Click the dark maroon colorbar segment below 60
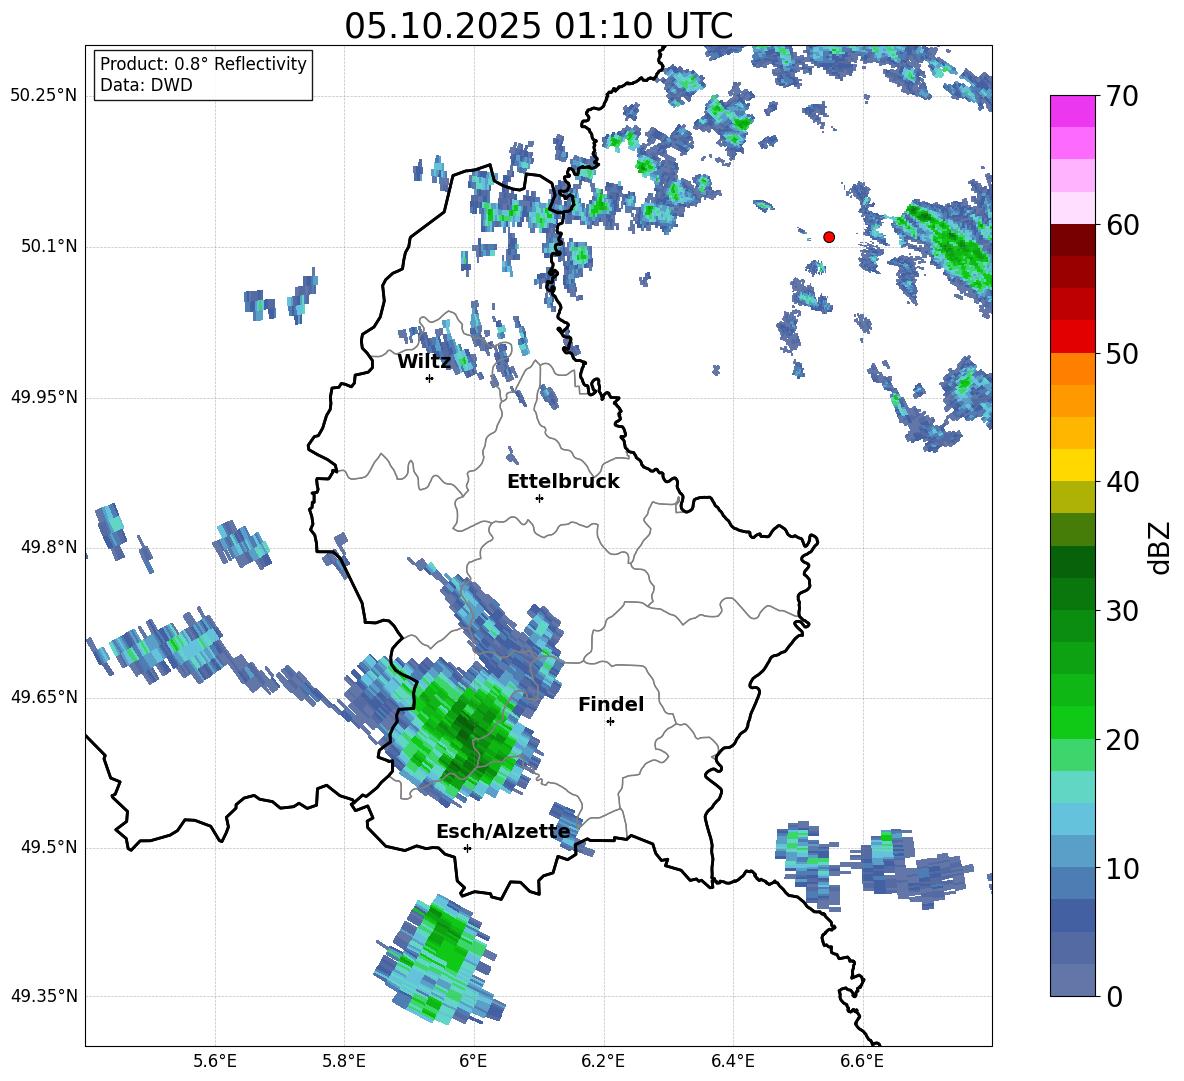This screenshot has height=1081, width=1184. point(1072,240)
